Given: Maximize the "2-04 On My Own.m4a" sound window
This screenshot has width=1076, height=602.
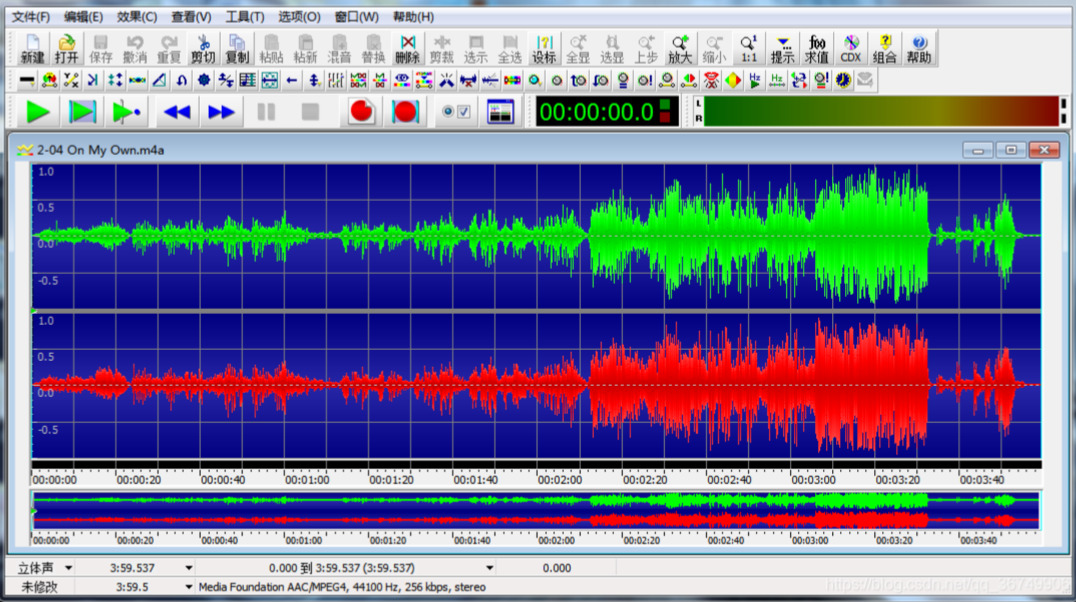Looking at the screenshot, I should coord(1011,150).
